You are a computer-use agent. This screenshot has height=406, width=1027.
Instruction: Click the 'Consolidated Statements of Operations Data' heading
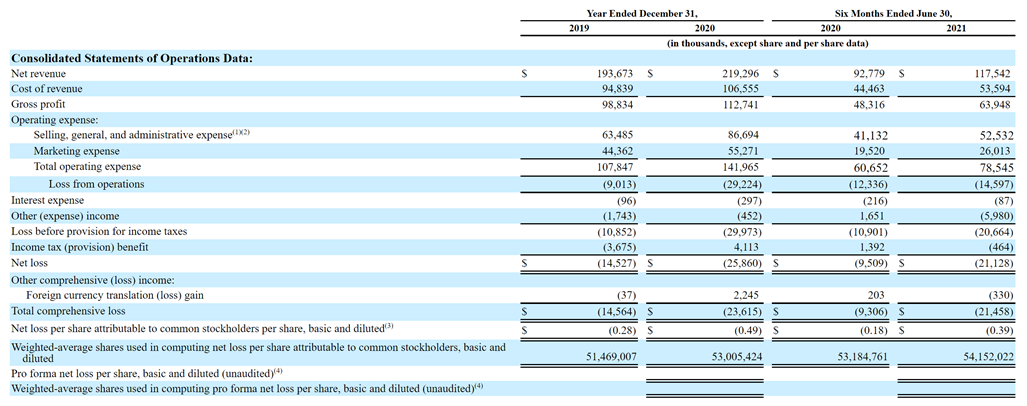(131, 58)
